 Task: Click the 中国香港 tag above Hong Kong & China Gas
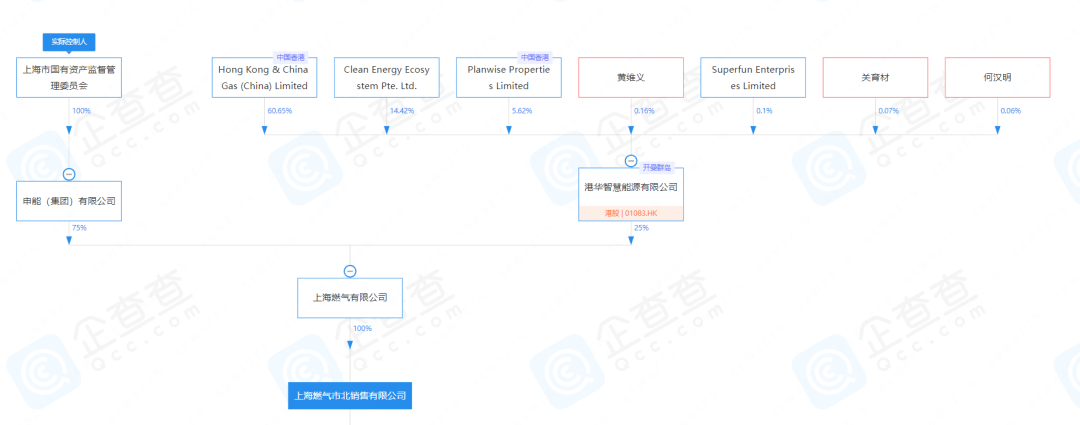coord(291,57)
